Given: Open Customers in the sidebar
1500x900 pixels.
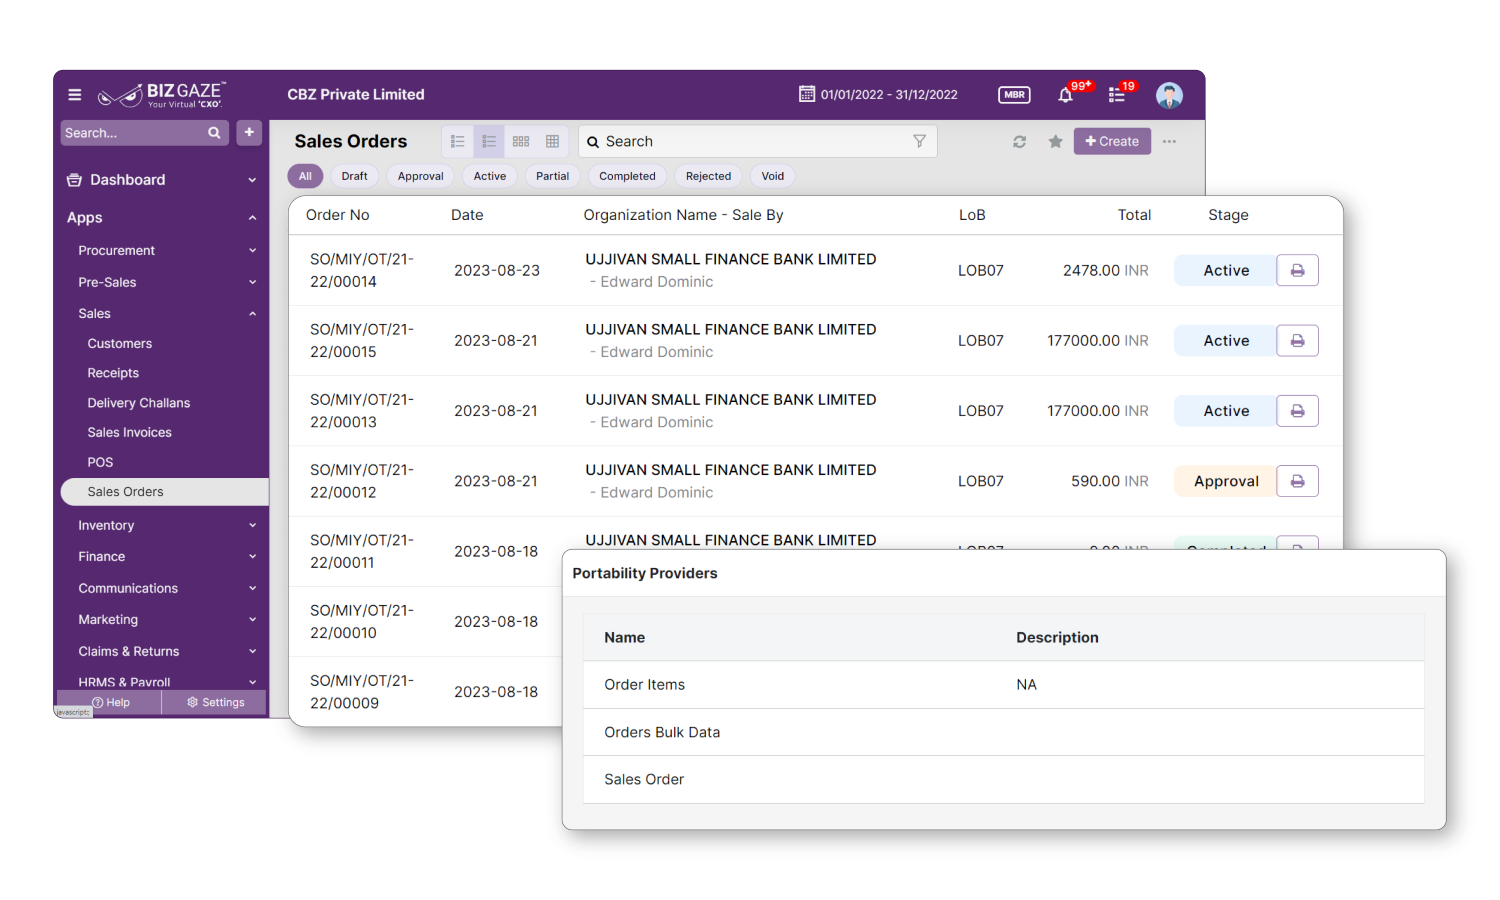Looking at the screenshot, I should coord(120,344).
